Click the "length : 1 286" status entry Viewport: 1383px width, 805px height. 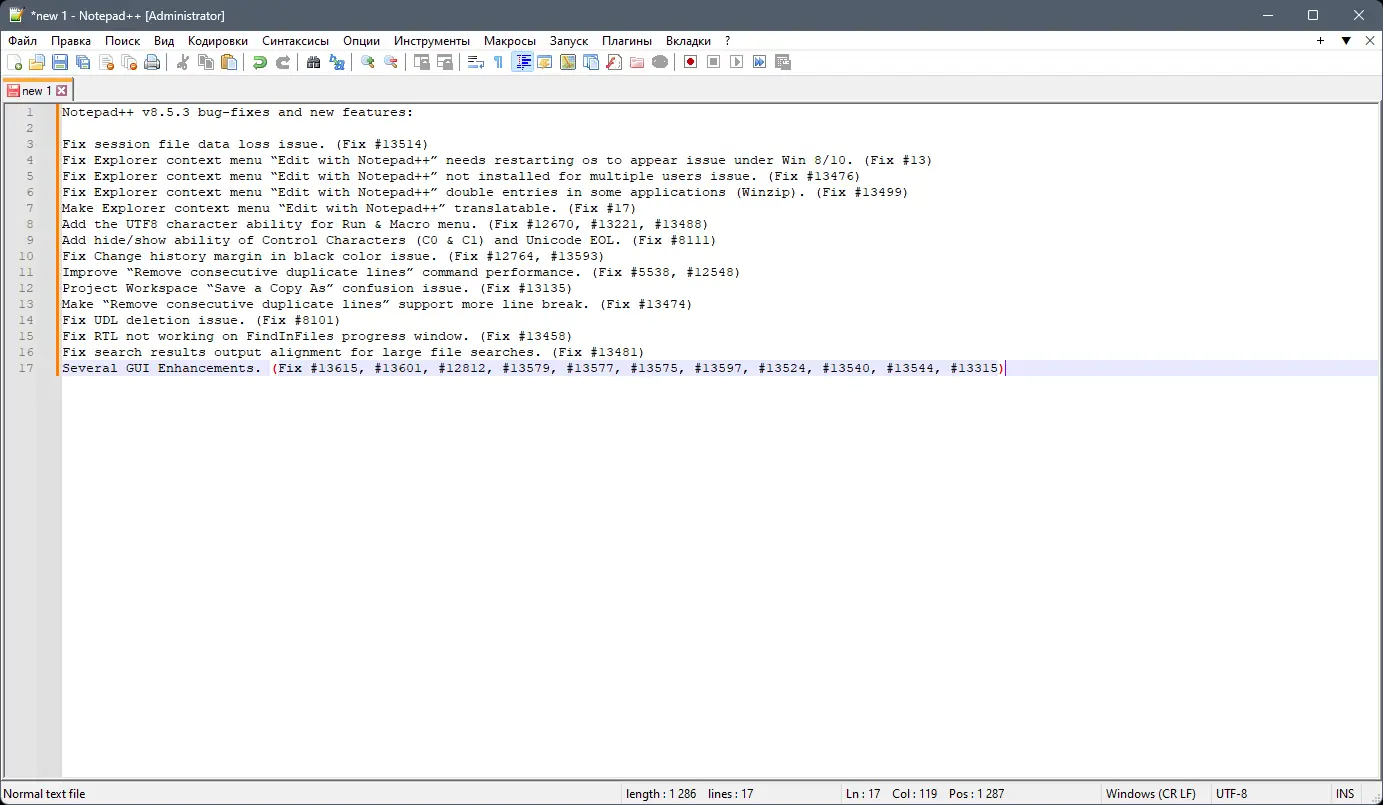[659, 794]
